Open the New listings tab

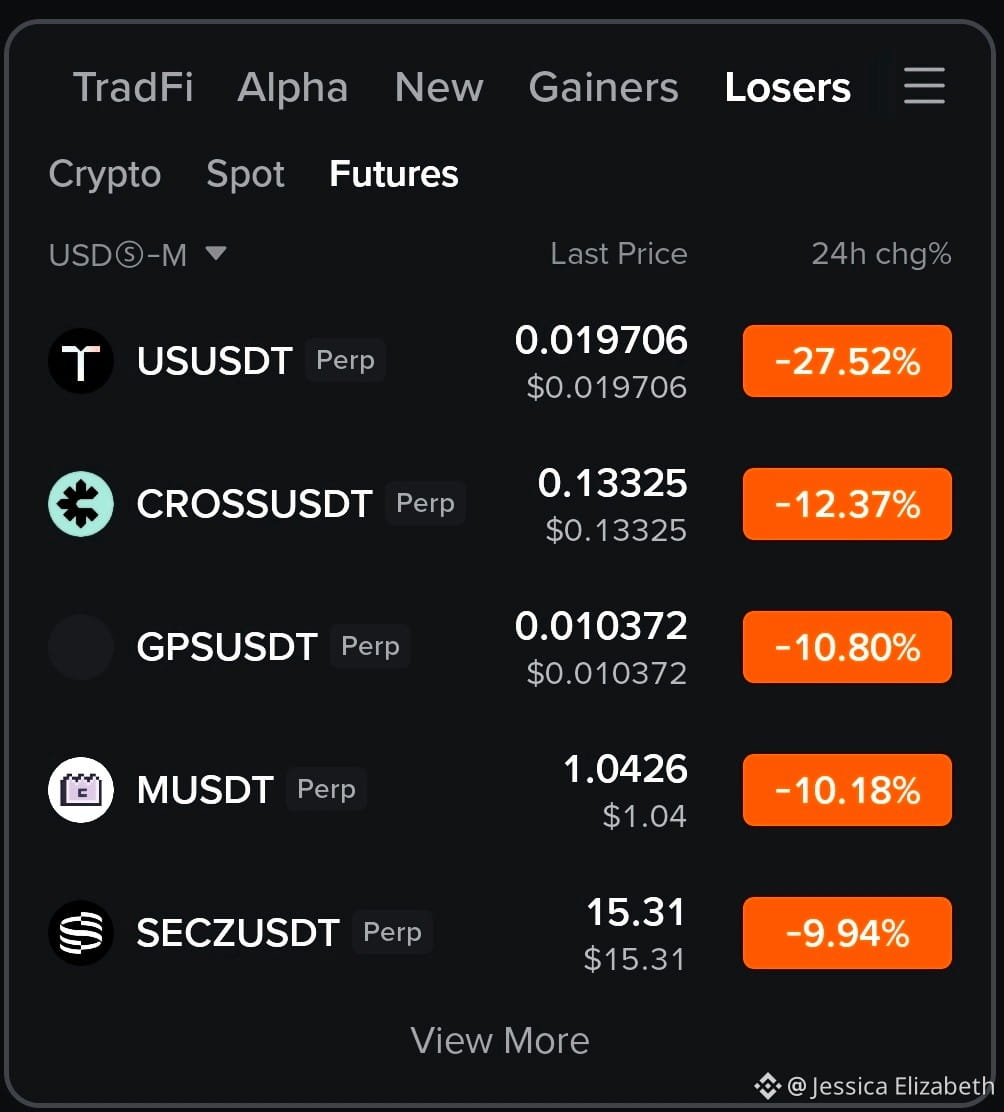(x=439, y=87)
